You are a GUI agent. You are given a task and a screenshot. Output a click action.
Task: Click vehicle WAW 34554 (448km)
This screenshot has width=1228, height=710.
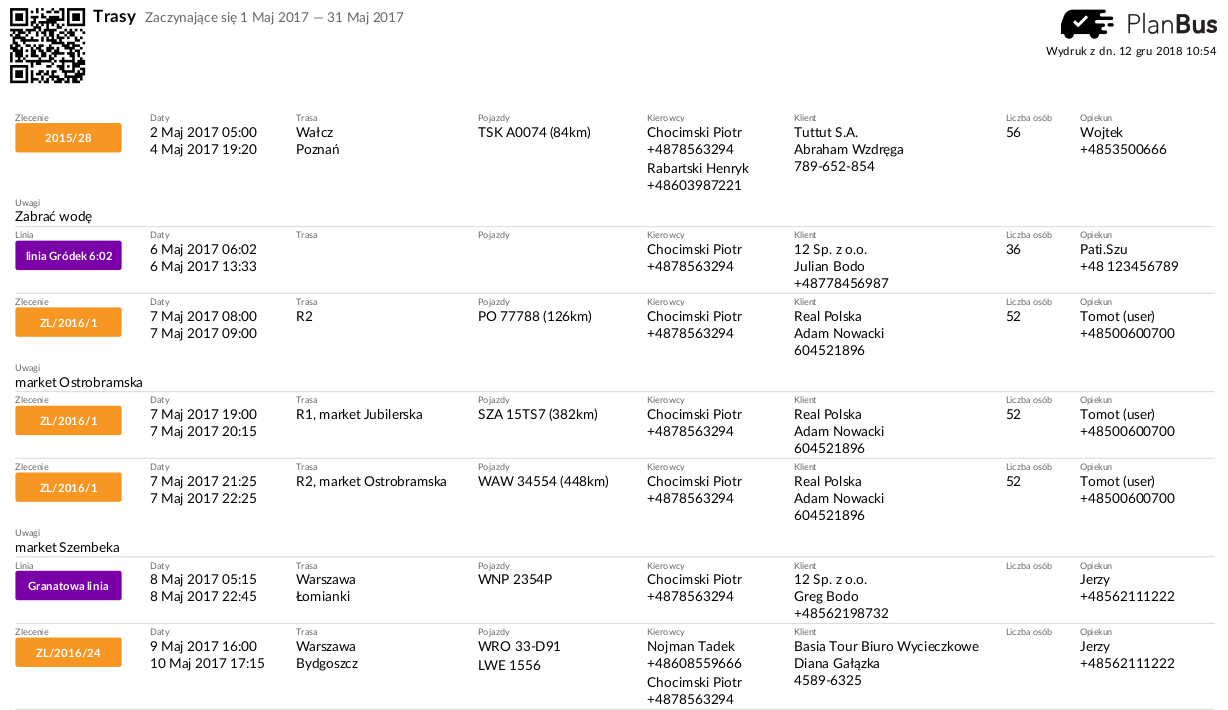click(543, 481)
